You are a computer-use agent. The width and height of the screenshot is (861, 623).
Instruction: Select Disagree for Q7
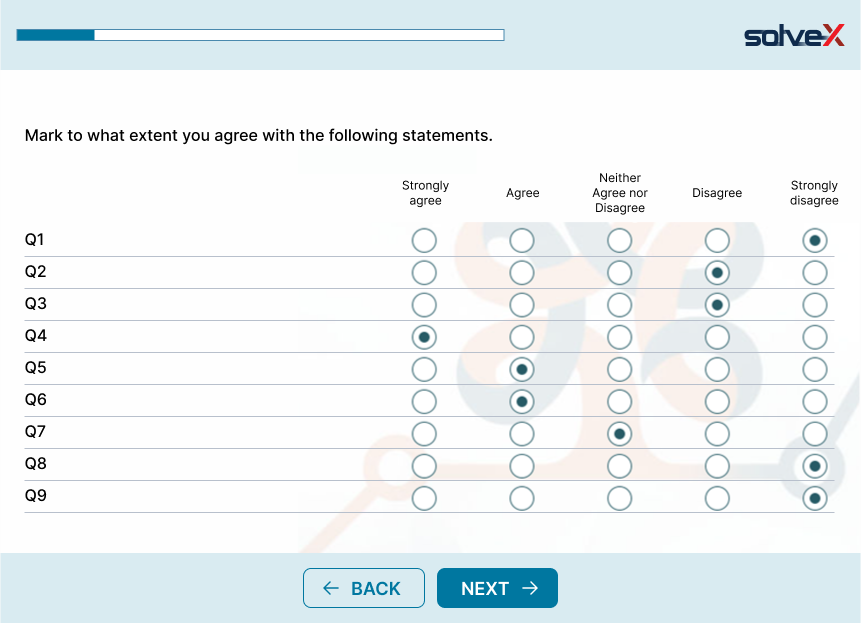(717, 433)
